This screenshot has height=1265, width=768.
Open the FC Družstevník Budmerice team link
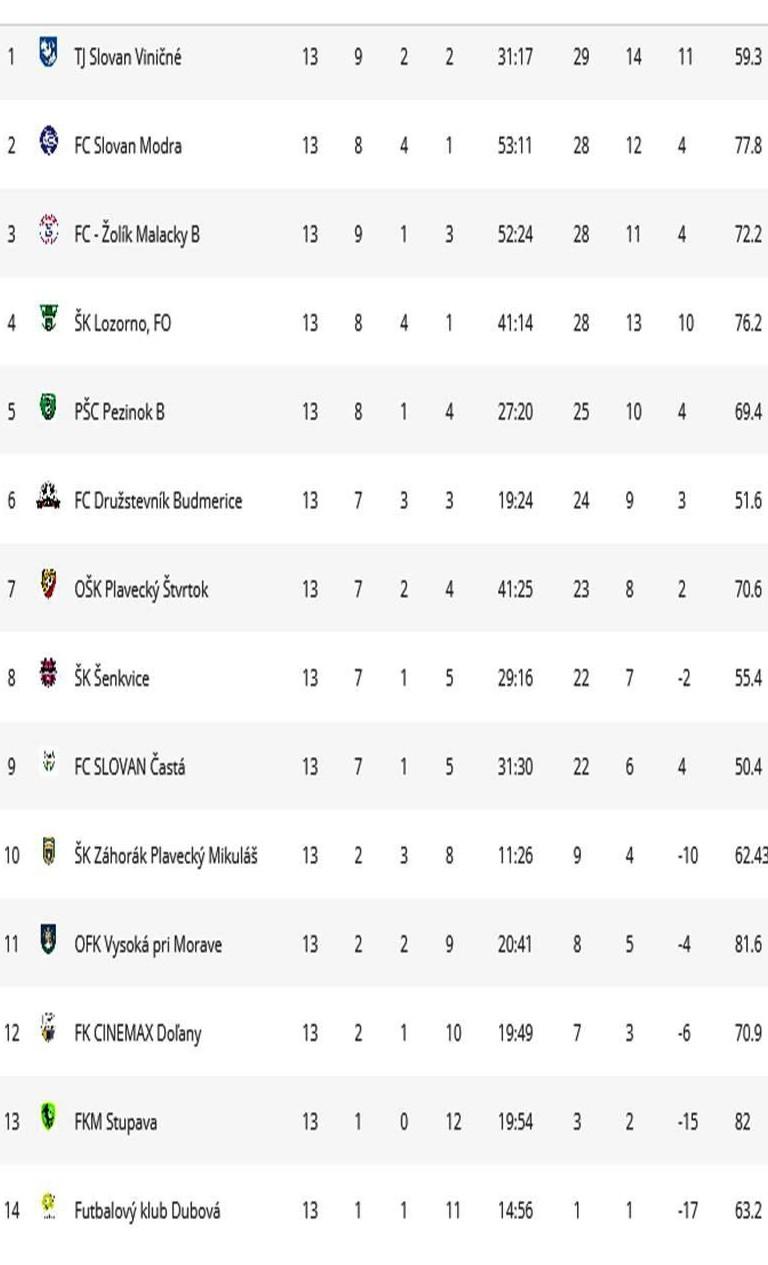pos(158,501)
